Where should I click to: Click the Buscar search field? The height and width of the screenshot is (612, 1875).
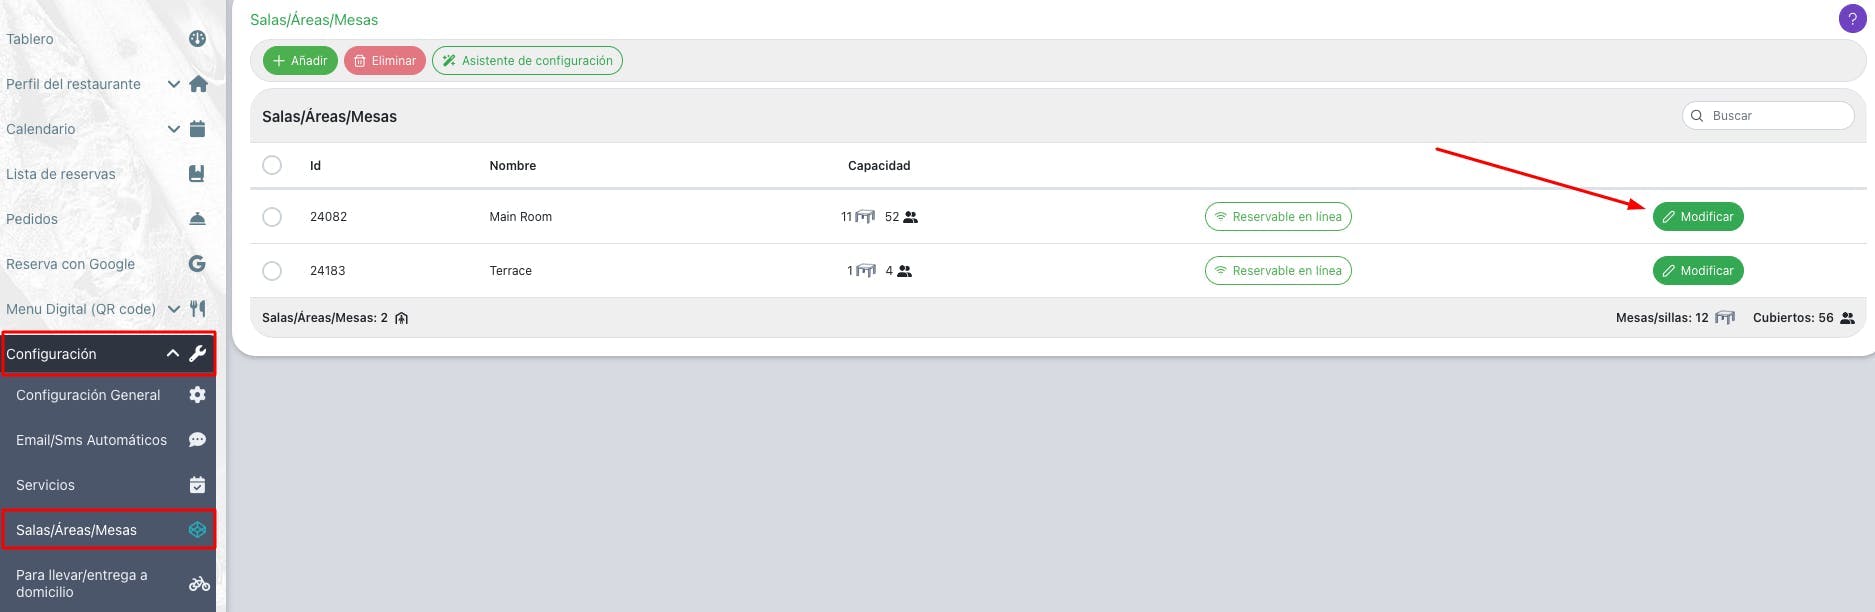[x=1768, y=116]
